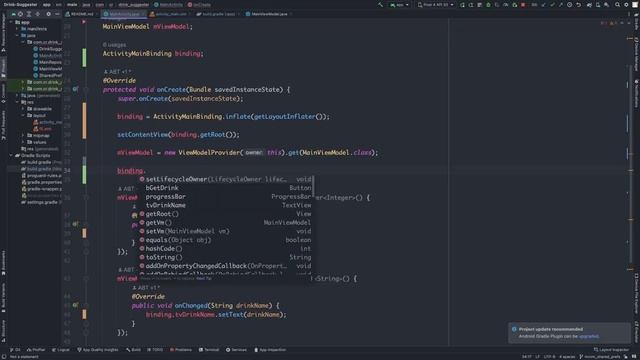Click the Search Everywhere magnifier icon
The width and height of the screenshot is (640, 360).
point(618,5)
